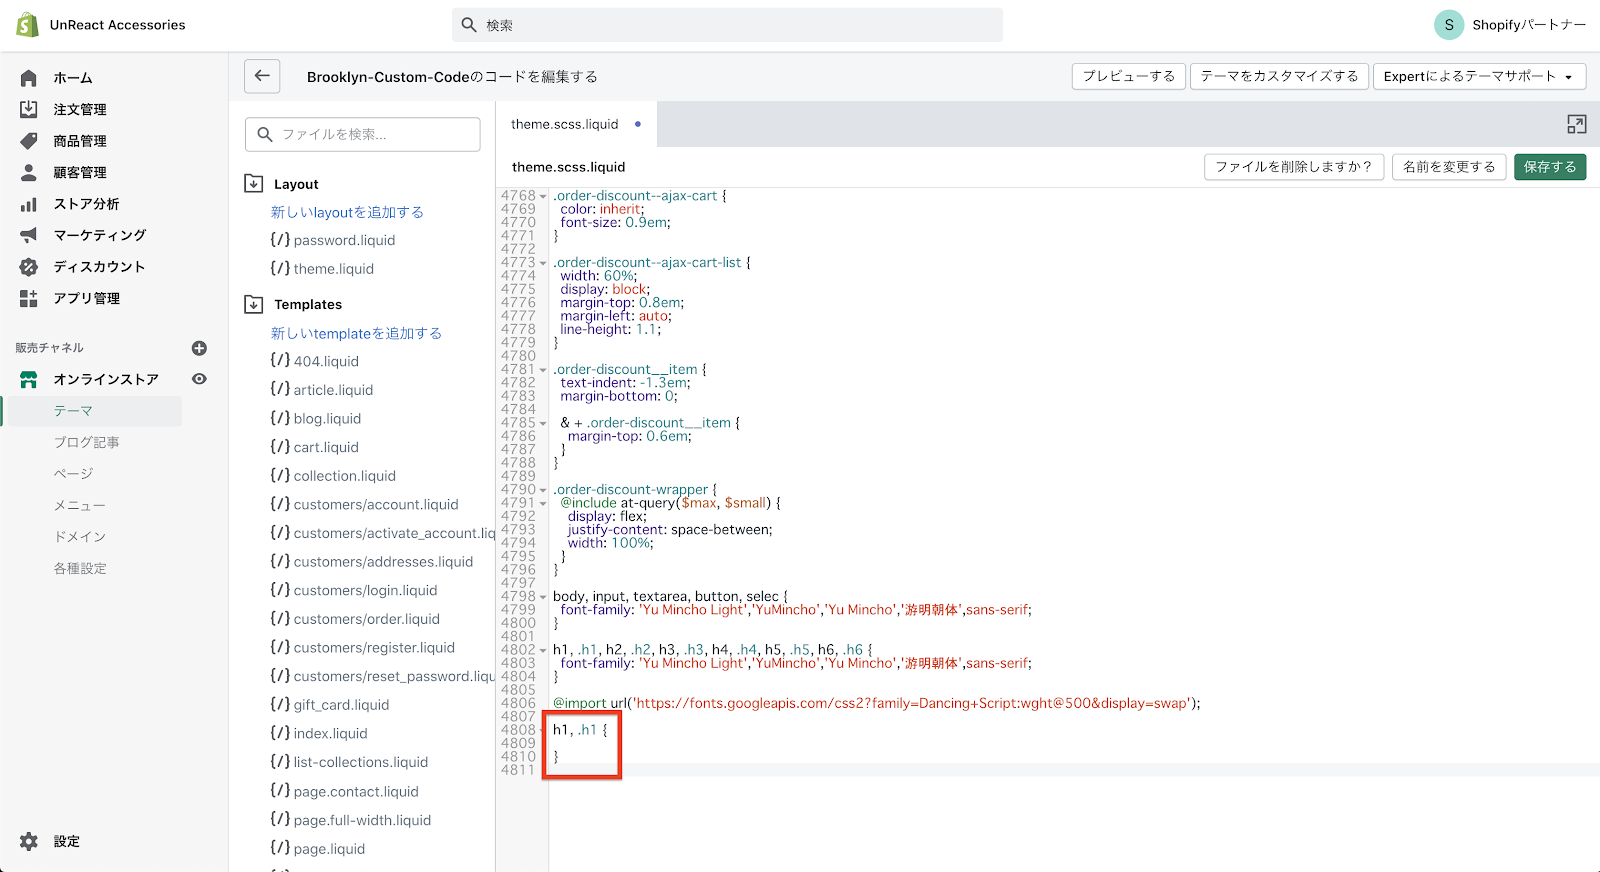Expand code editor to fullscreen

pos(1576,125)
